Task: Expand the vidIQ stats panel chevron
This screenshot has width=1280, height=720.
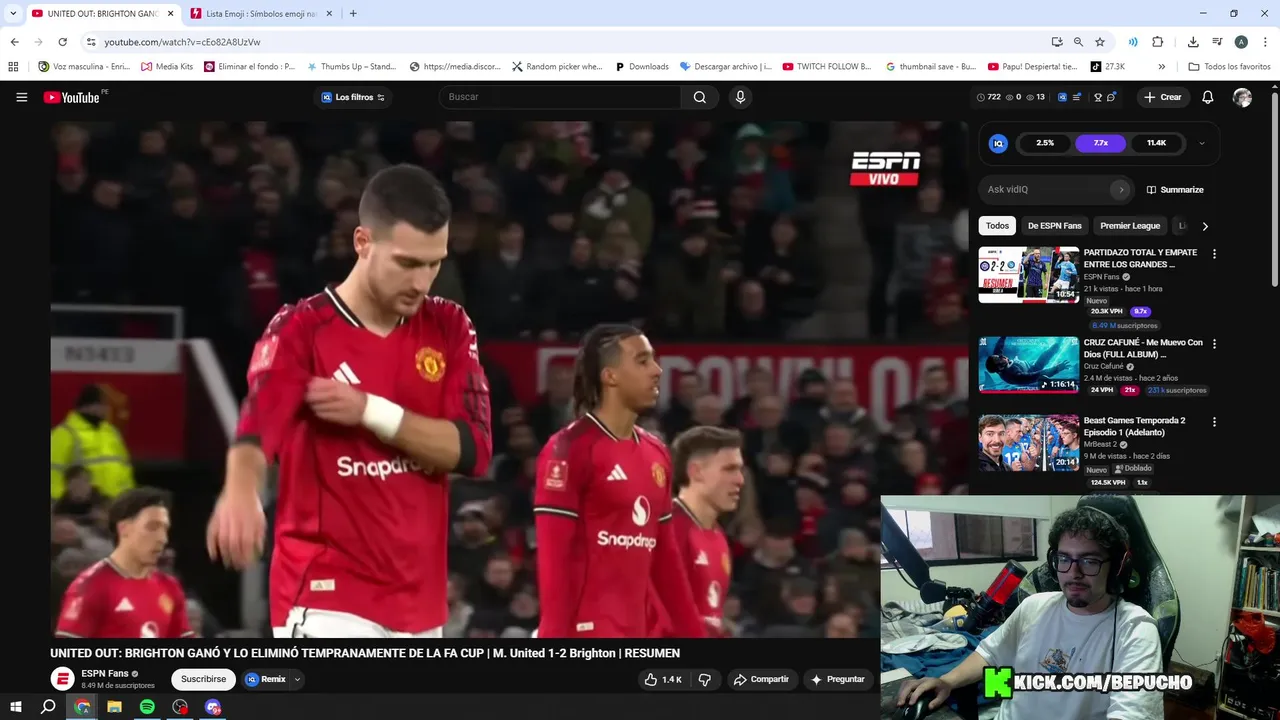Action: point(1202,143)
